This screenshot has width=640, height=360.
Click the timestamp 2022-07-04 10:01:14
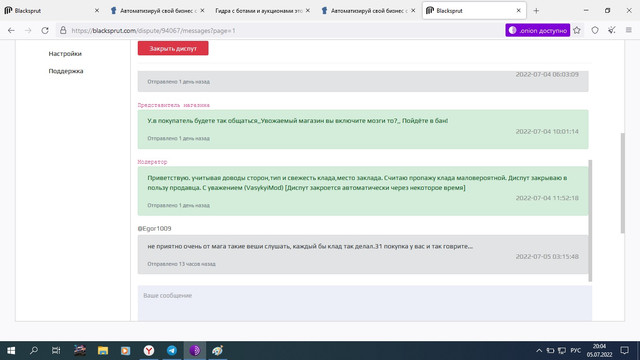[x=547, y=131]
